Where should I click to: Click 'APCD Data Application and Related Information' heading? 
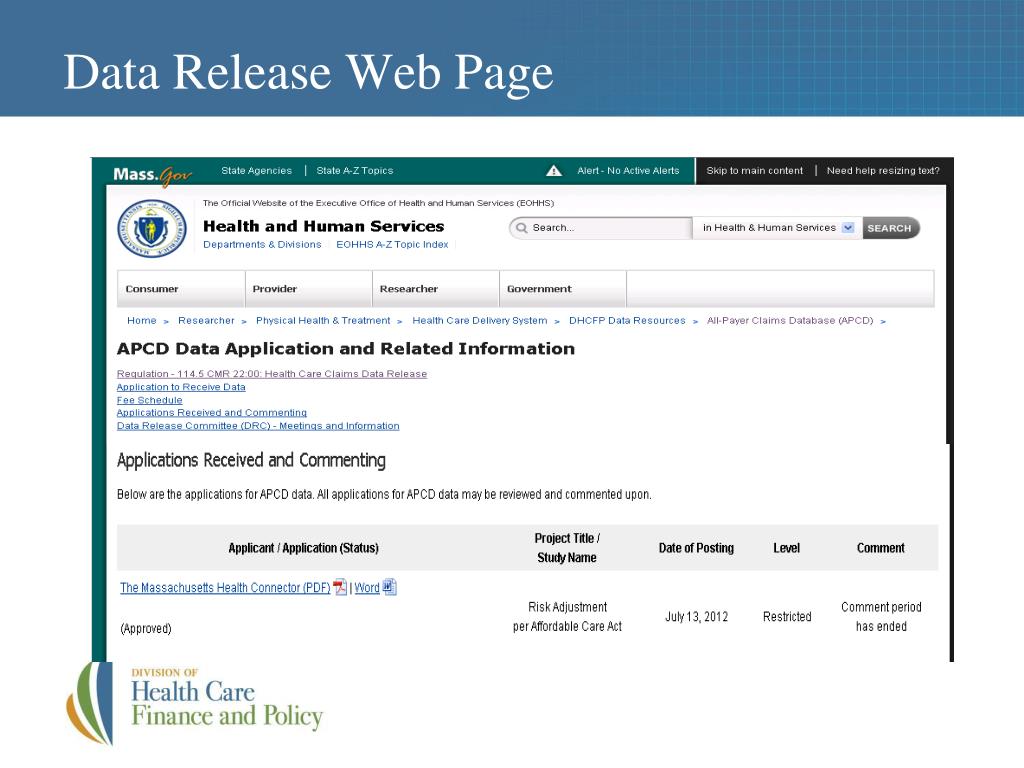(346, 349)
